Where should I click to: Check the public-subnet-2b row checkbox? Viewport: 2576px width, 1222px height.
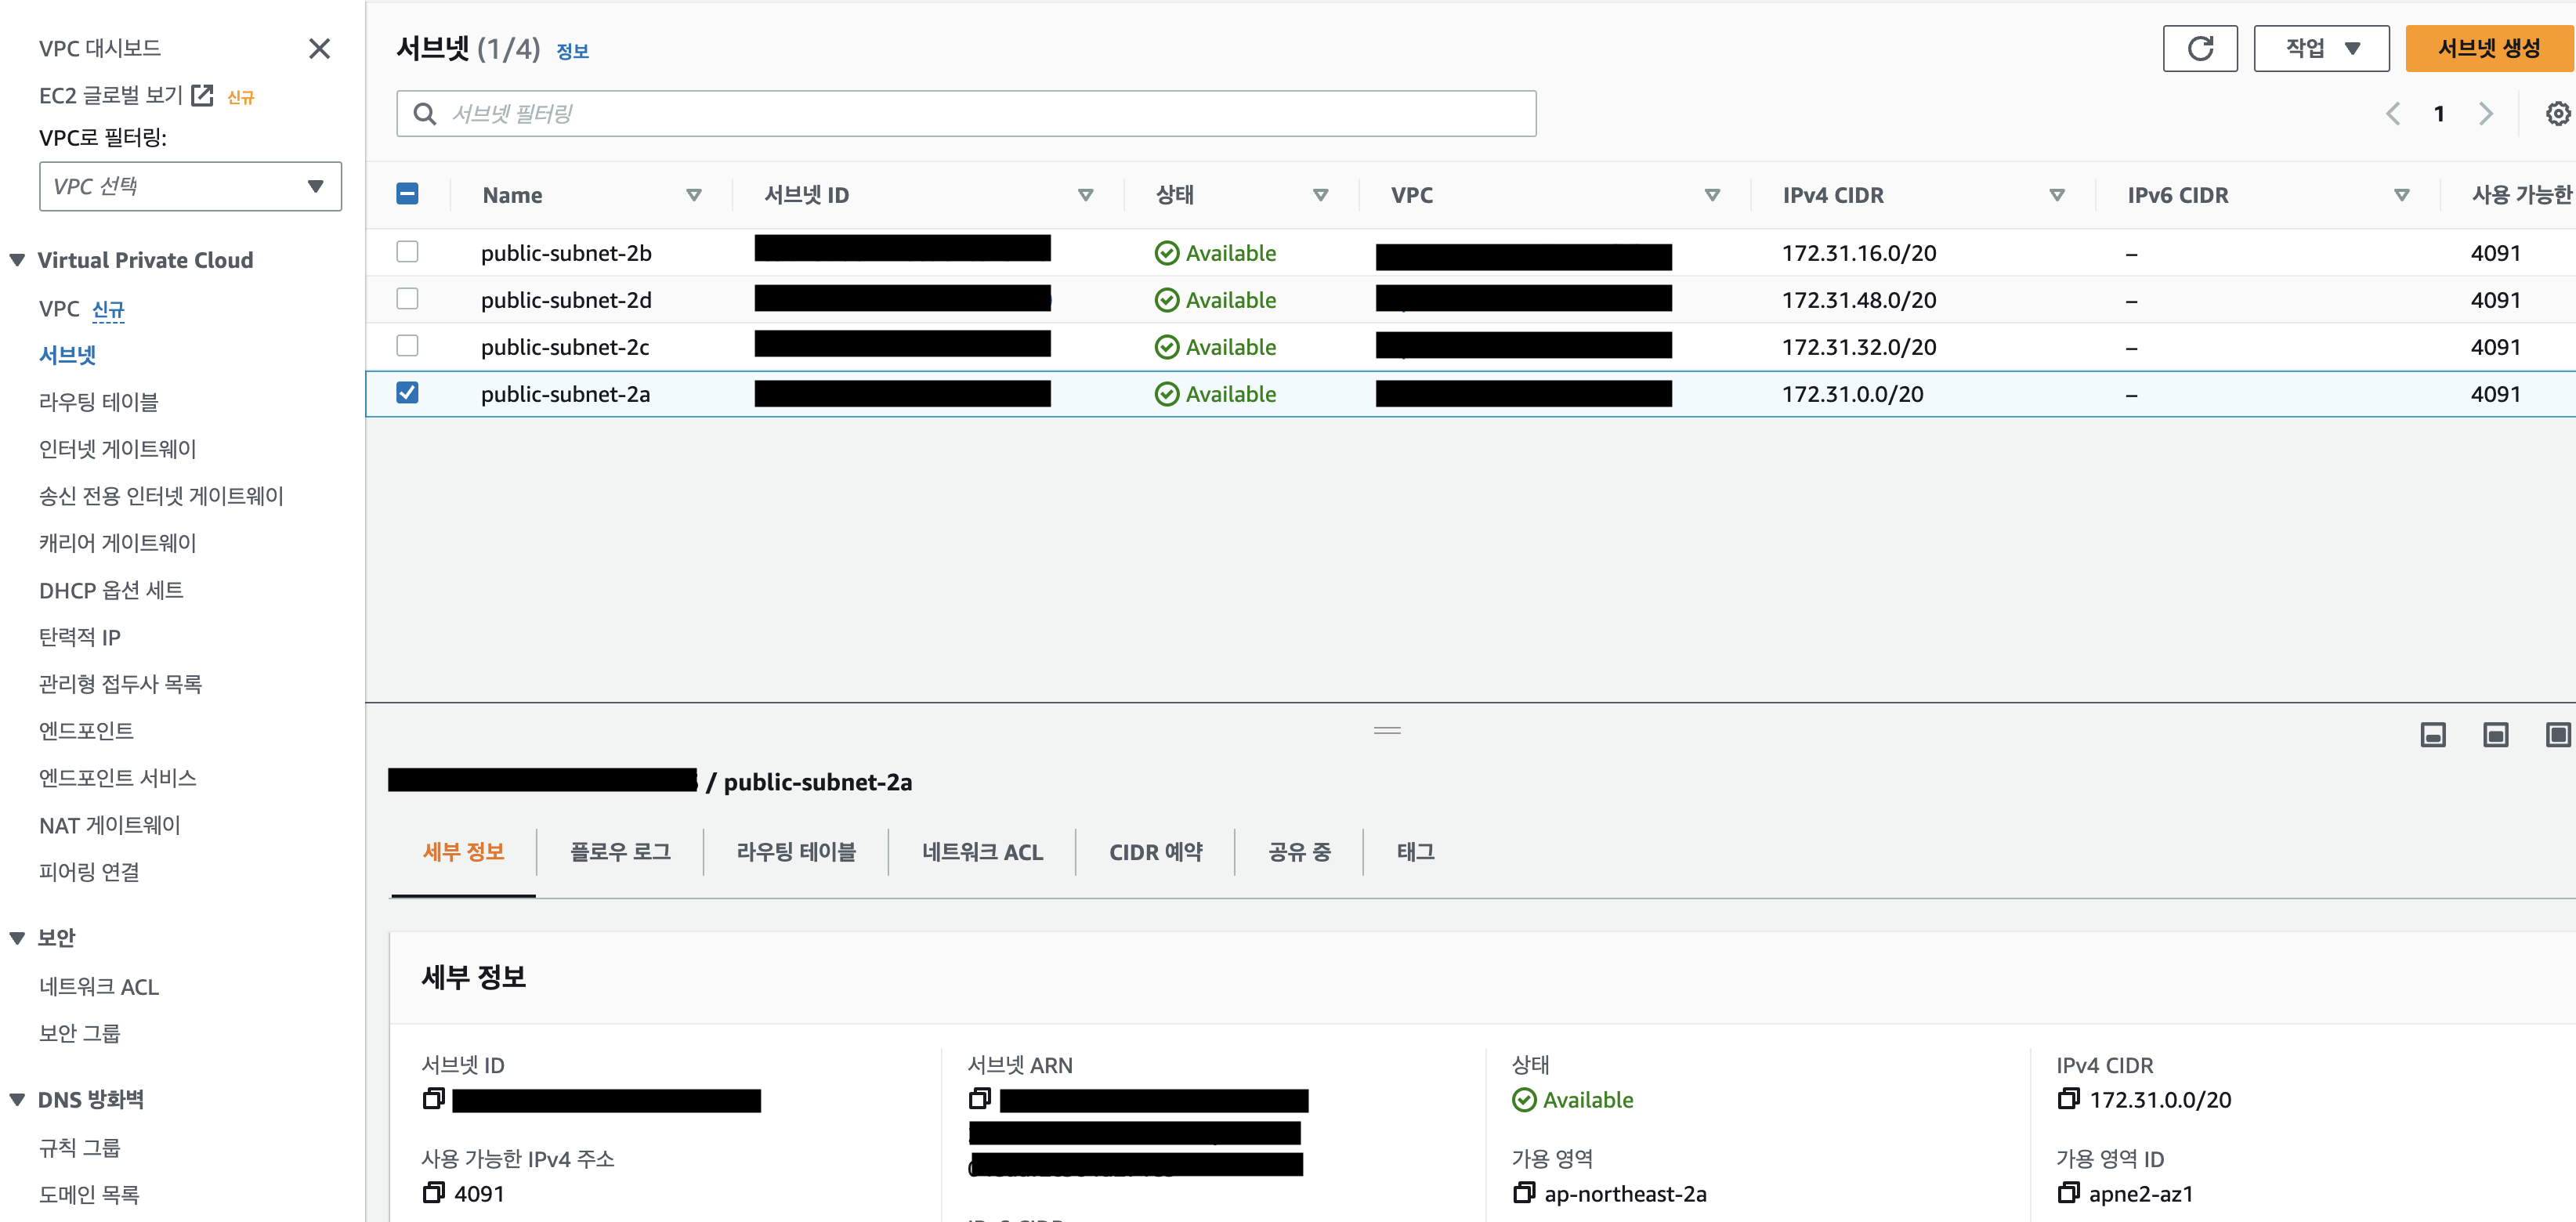[407, 252]
